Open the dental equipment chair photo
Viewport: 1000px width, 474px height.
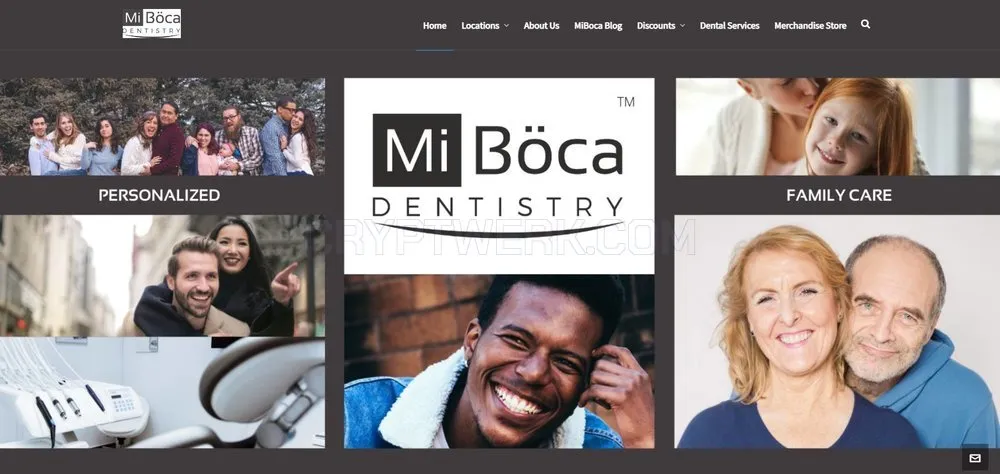pos(163,393)
